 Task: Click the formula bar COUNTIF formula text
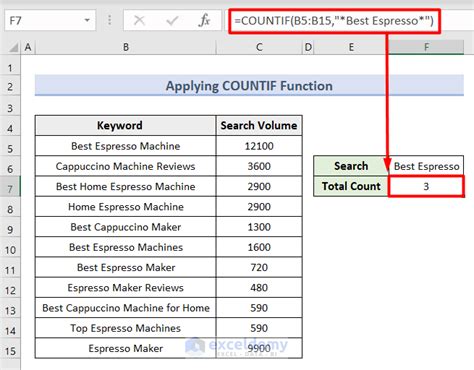(334, 21)
